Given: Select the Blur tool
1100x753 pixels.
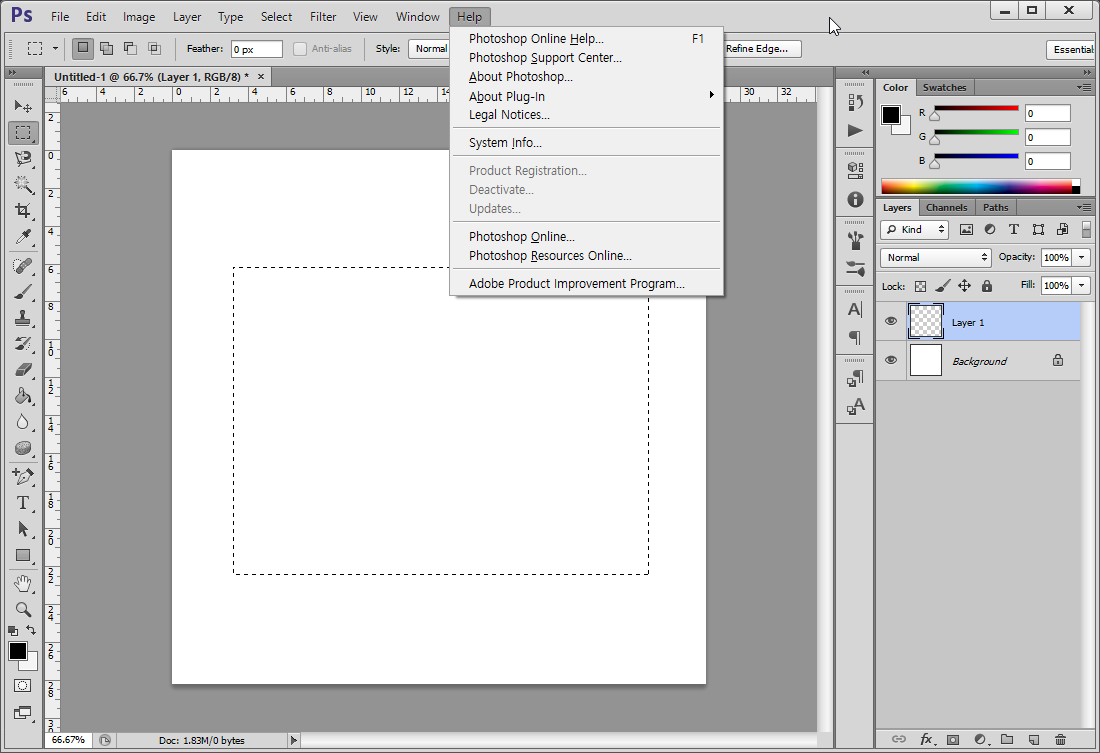Looking at the screenshot, I should 23,422.
